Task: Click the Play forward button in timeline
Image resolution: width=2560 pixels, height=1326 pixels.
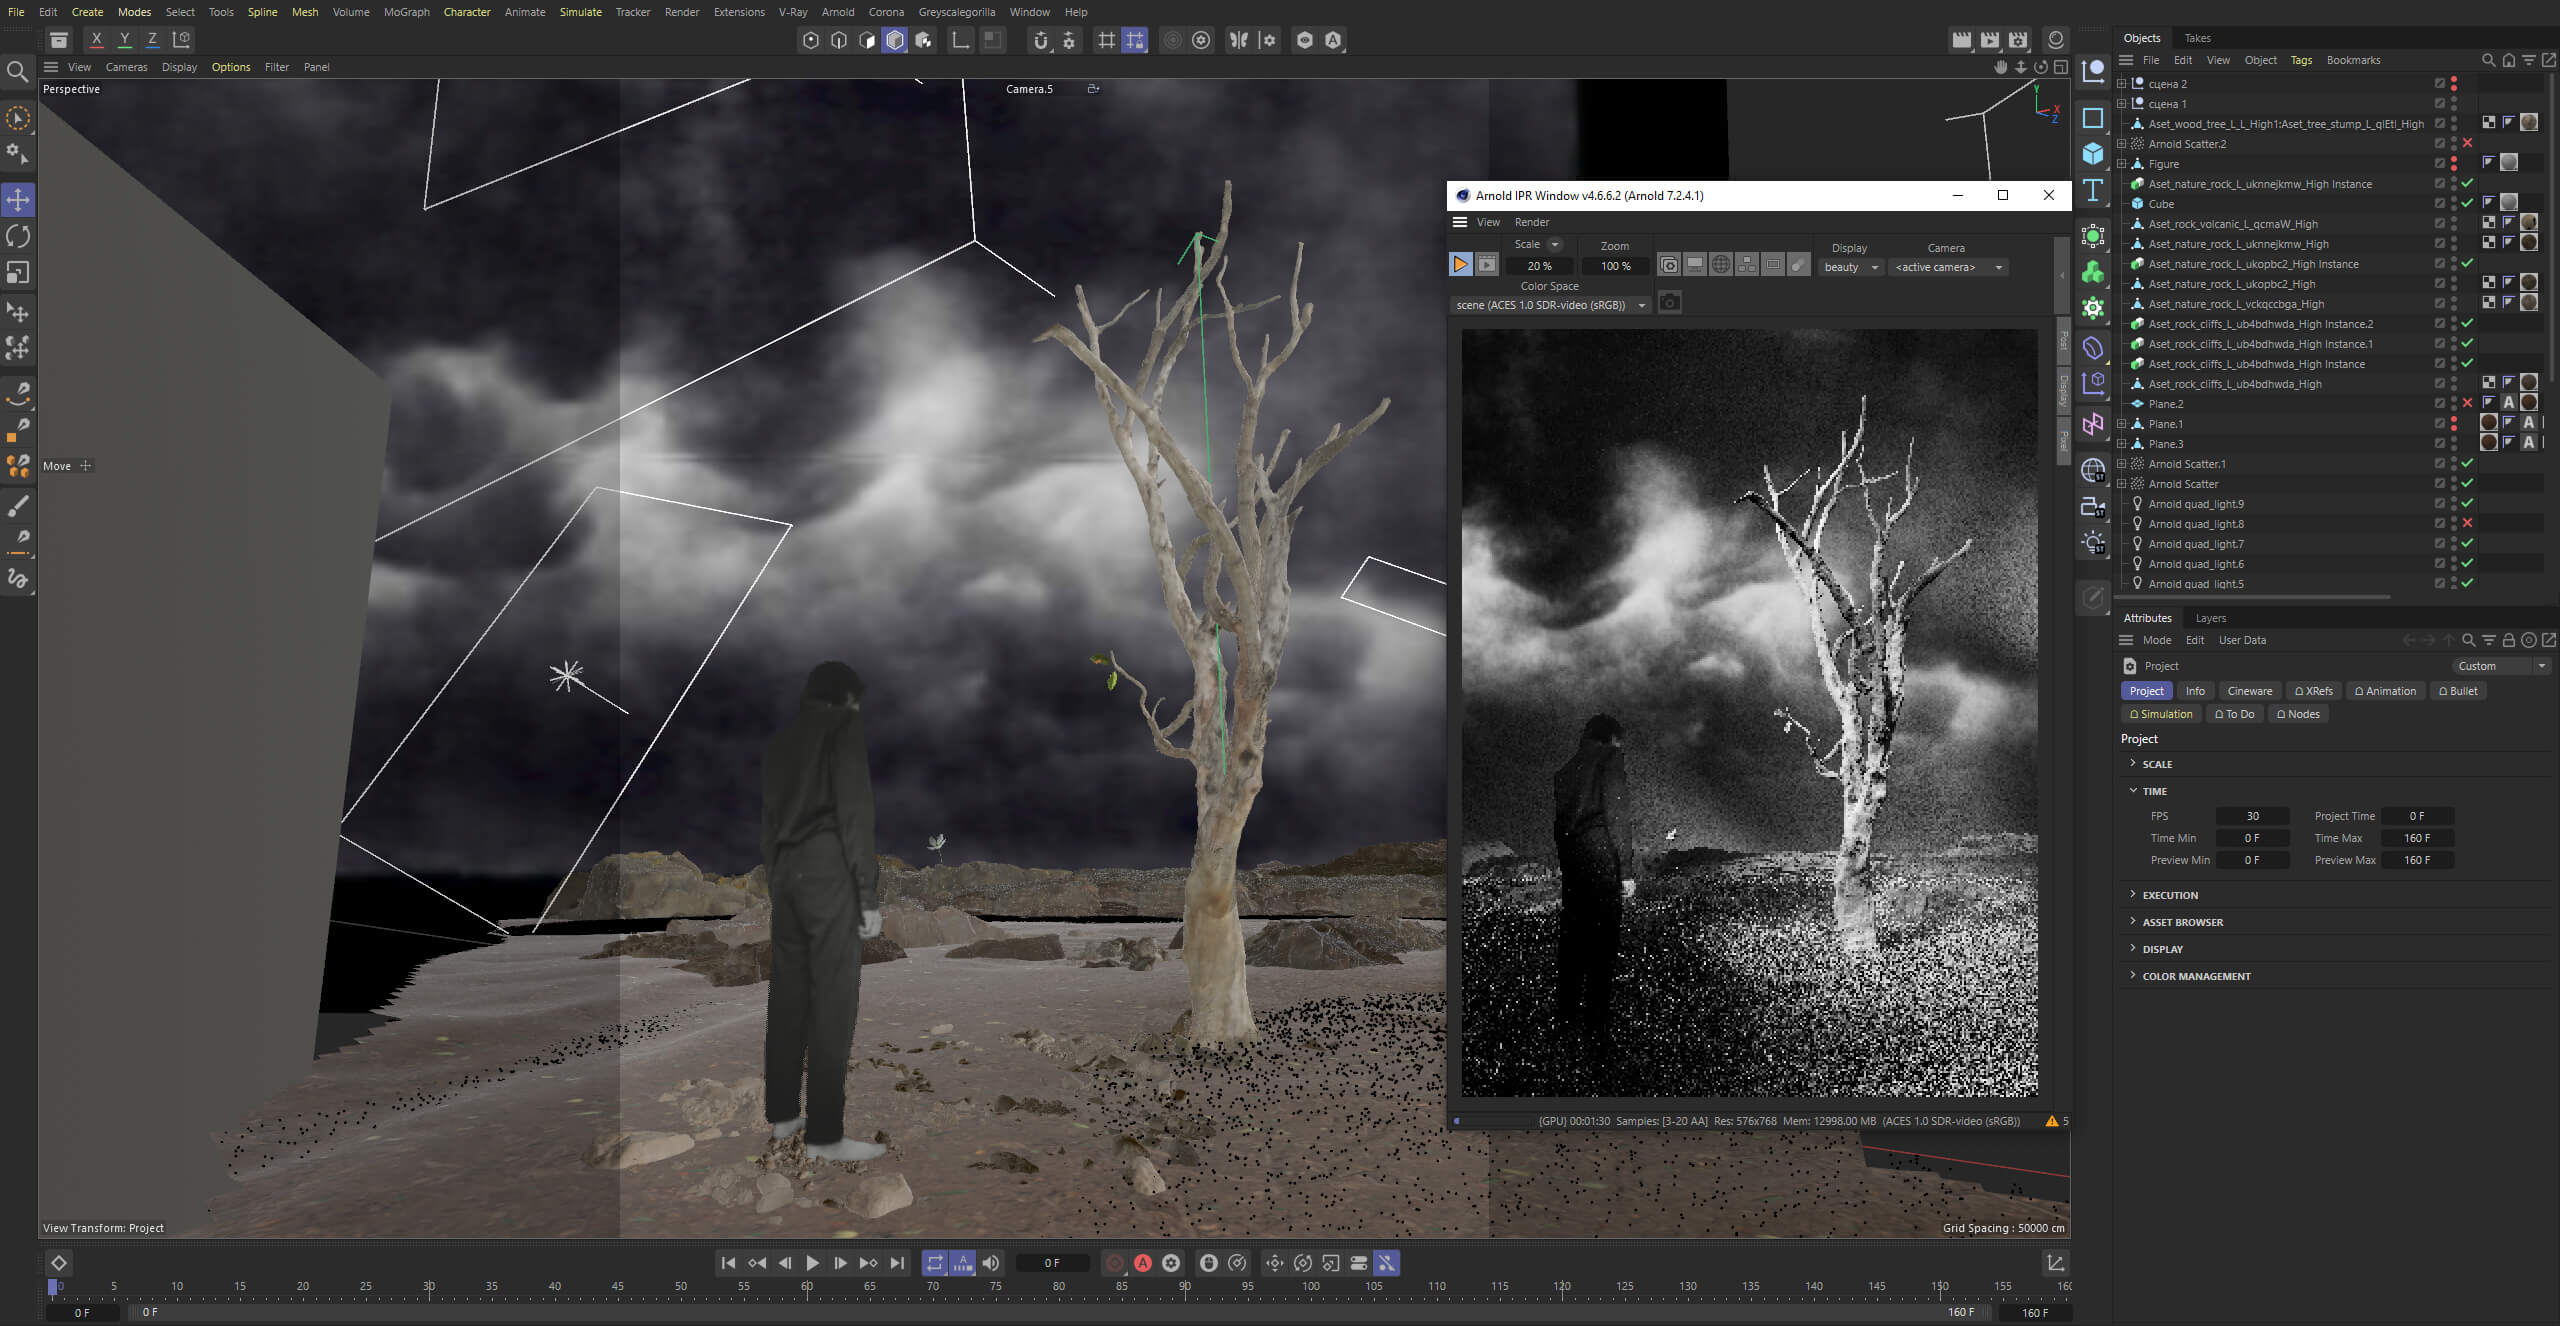Action: tap(812, 1263)
